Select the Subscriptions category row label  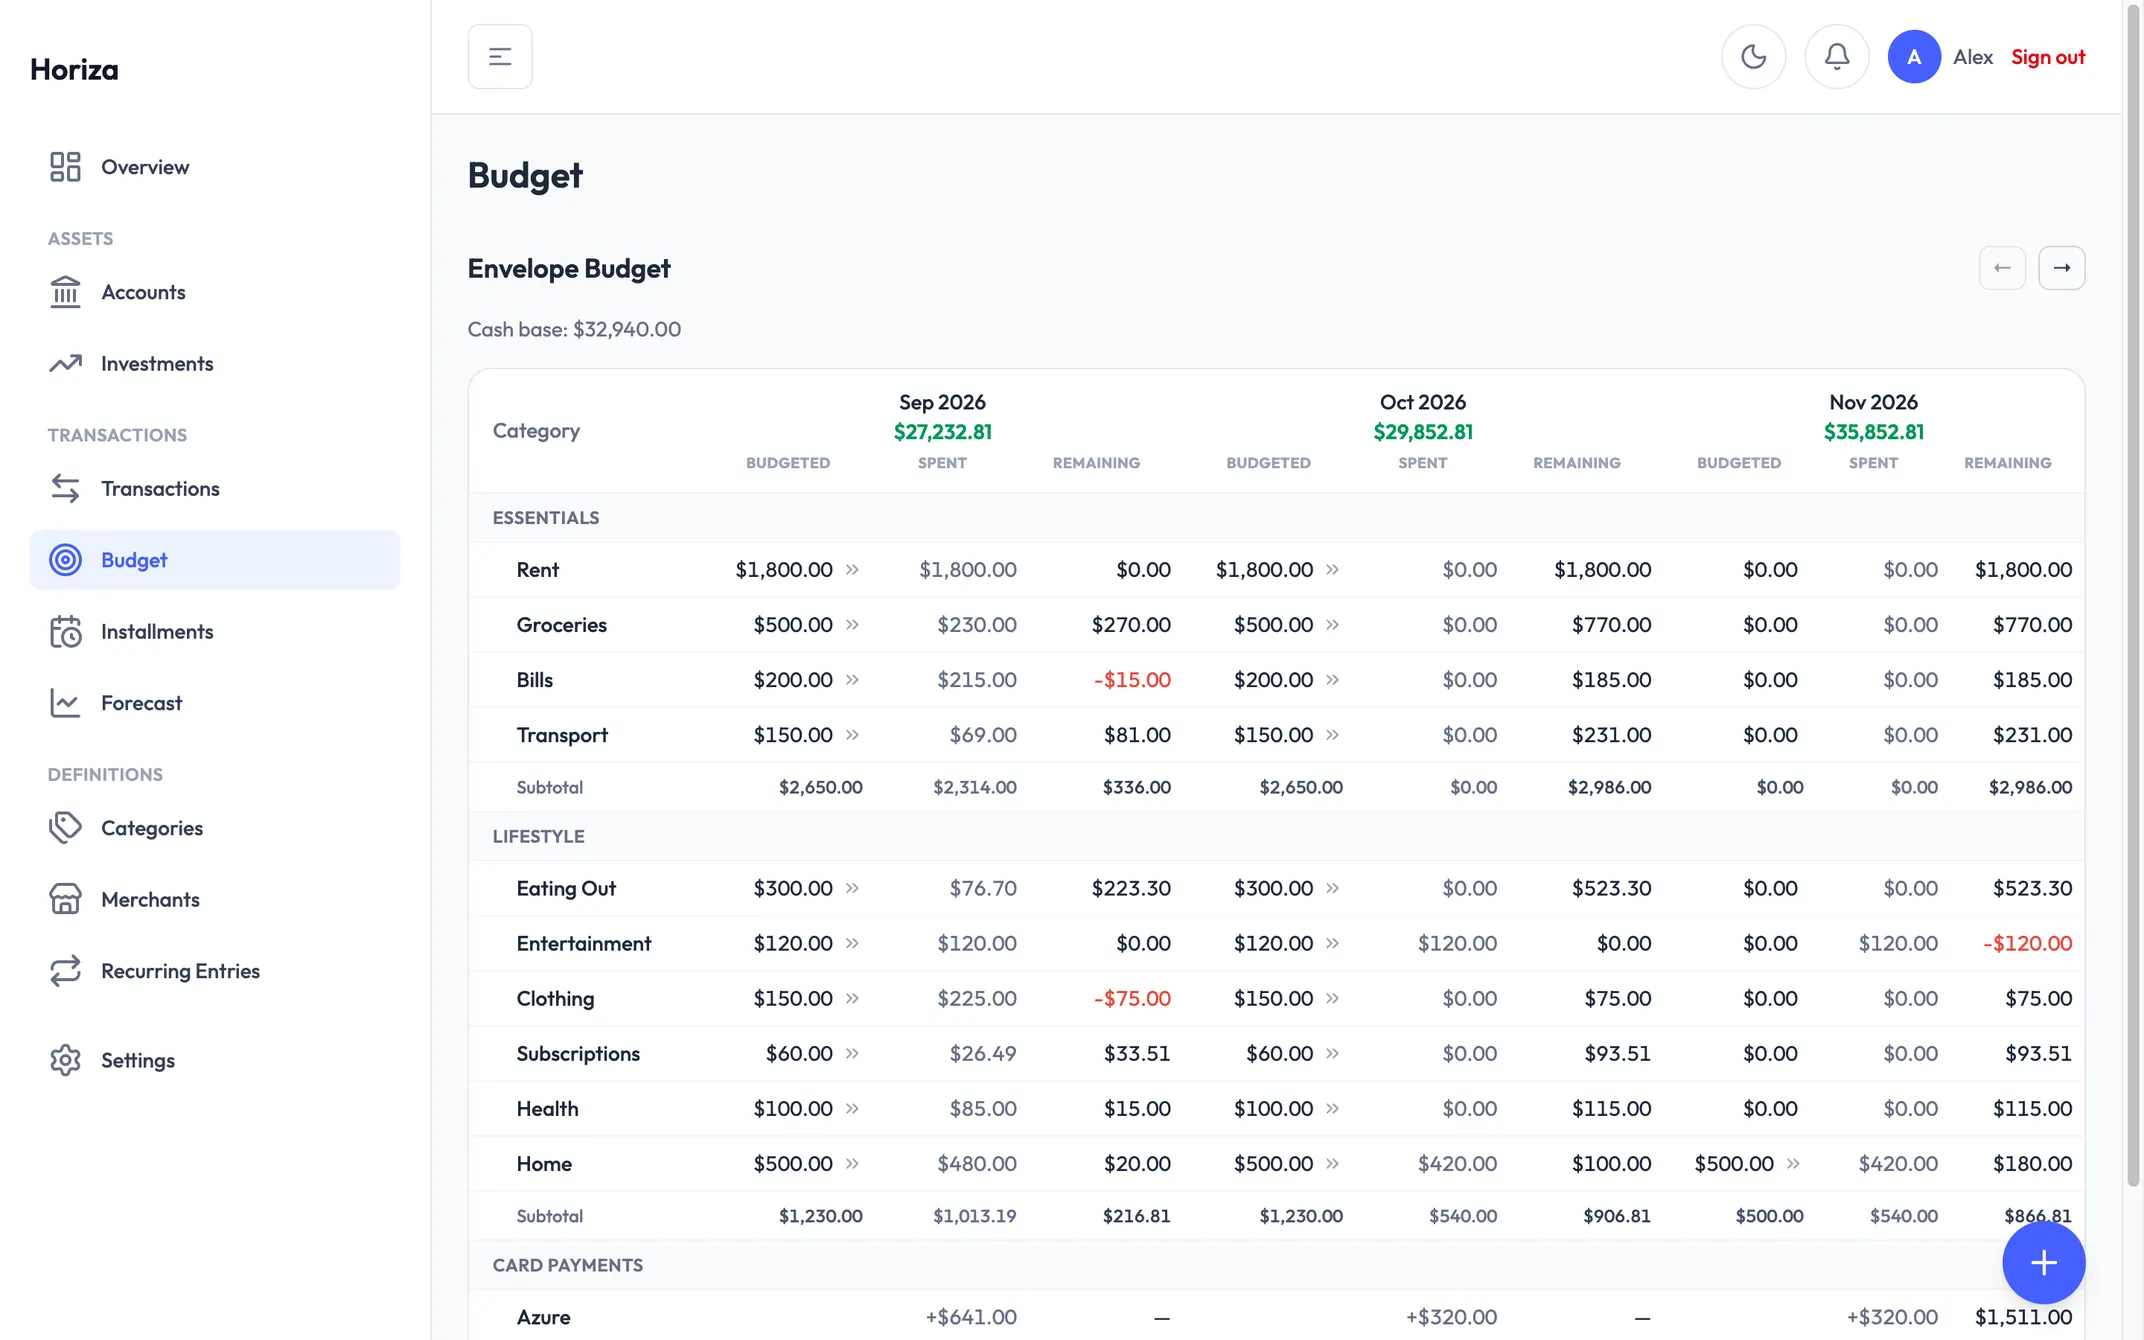click(578, 1054)
